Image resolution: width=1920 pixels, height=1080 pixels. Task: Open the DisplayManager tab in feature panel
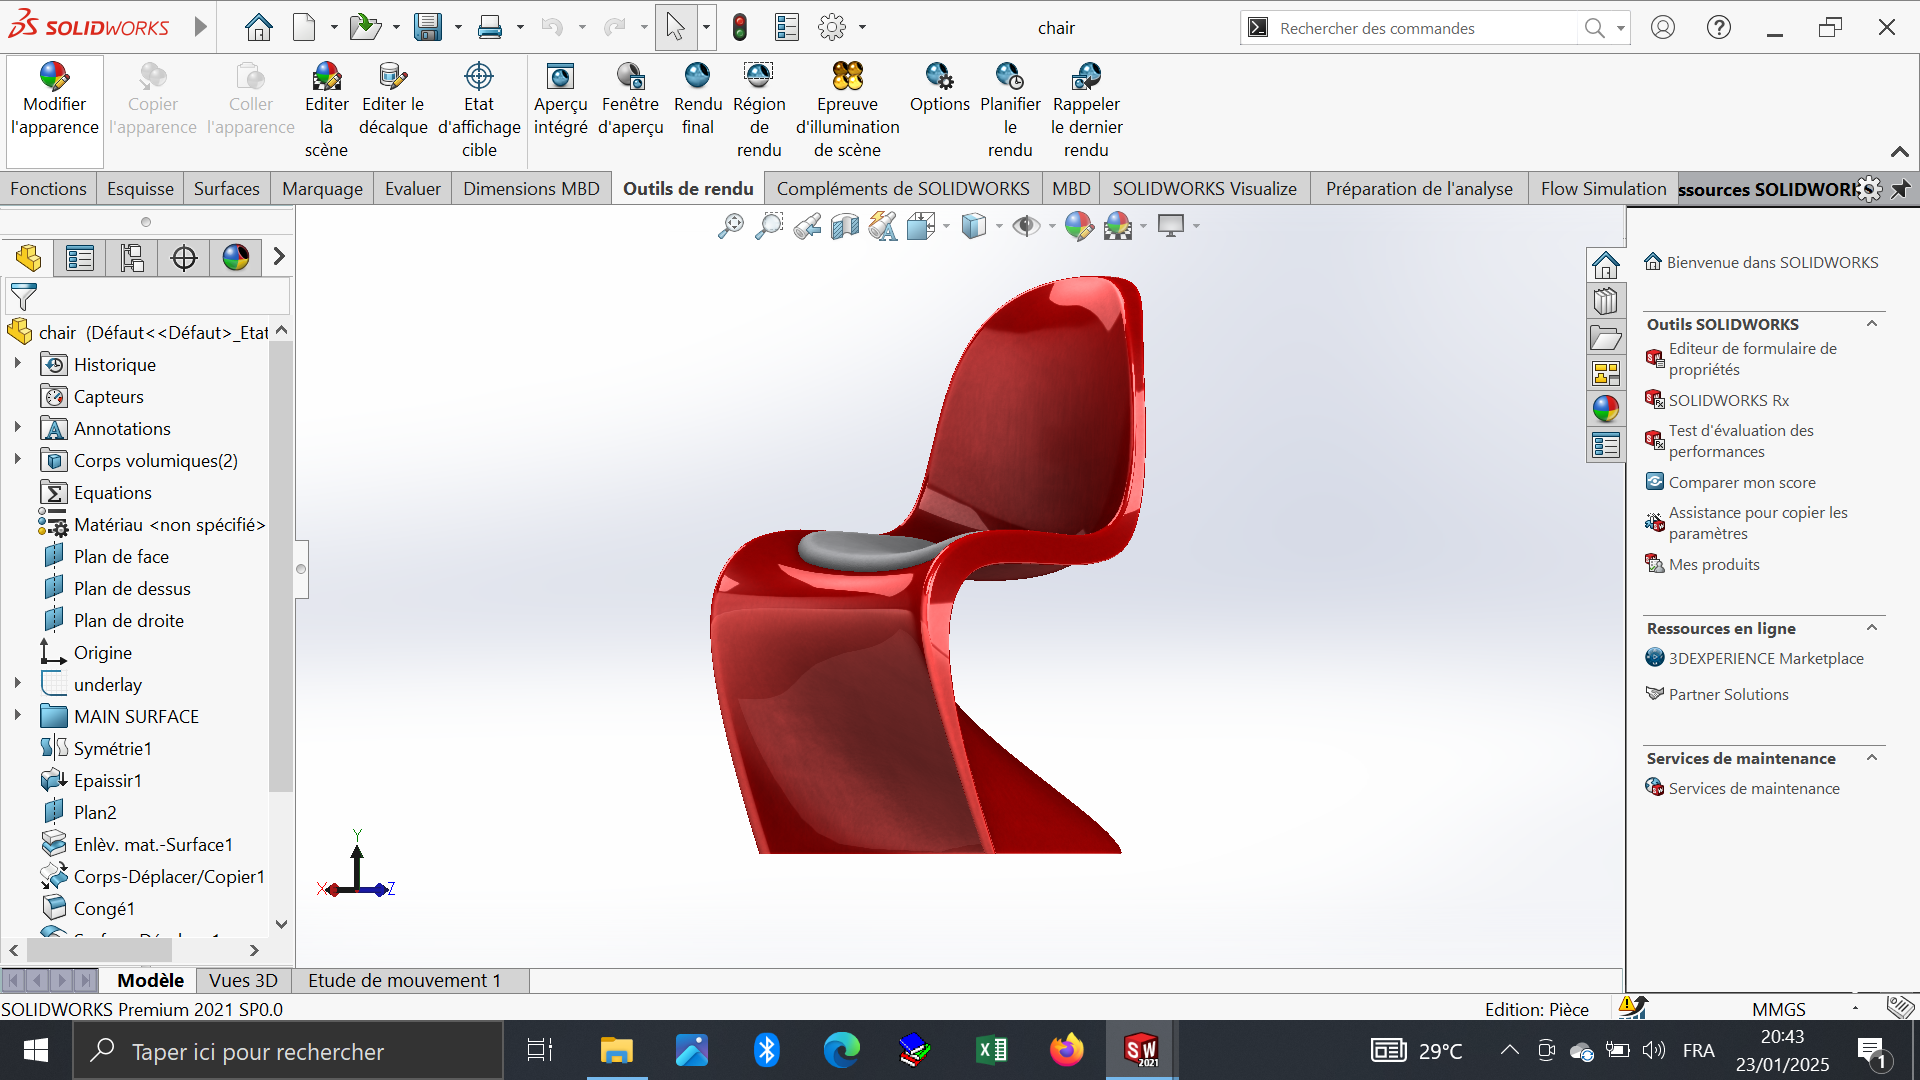pos(235,258)
